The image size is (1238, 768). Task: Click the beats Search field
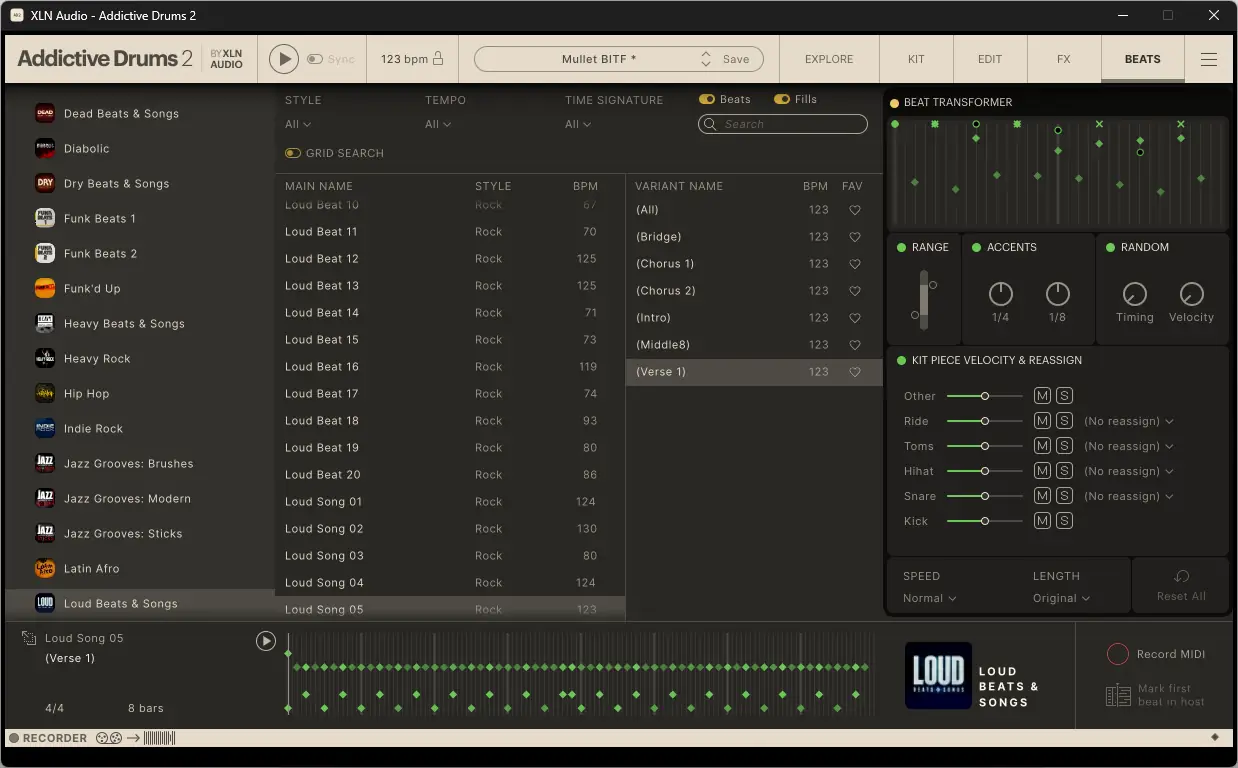[783, 124]
